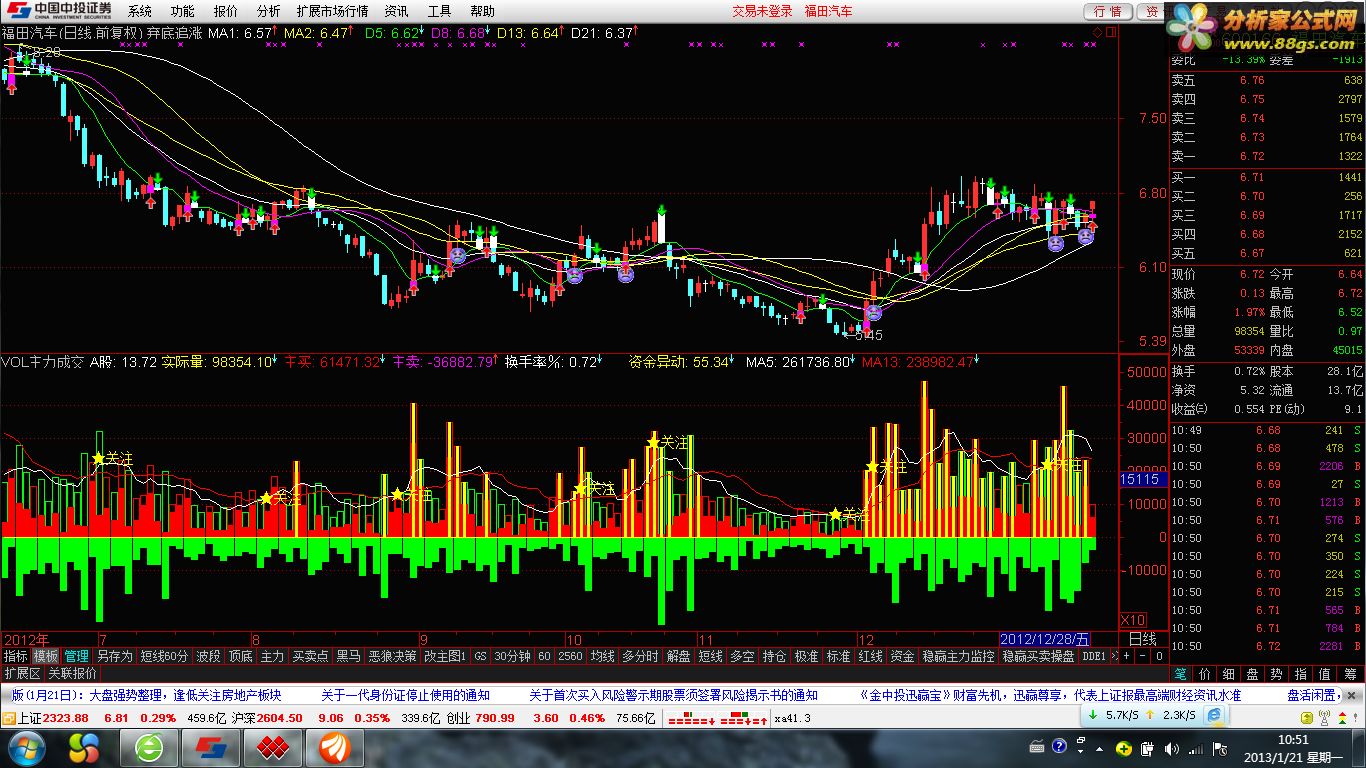
Task: Select the 盘 tab in quote panel
Action: click(1252, 674)
